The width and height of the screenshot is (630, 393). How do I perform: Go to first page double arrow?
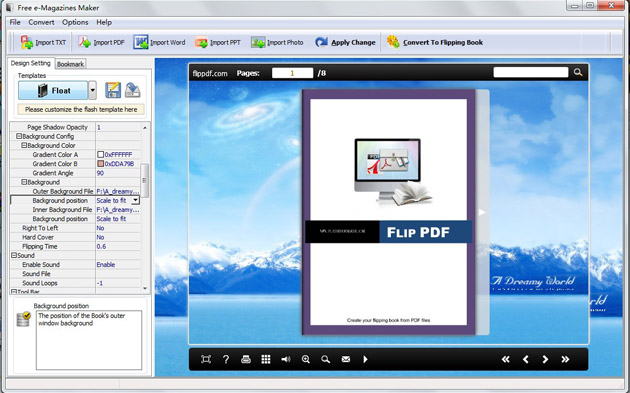click(x=505, y=359)
